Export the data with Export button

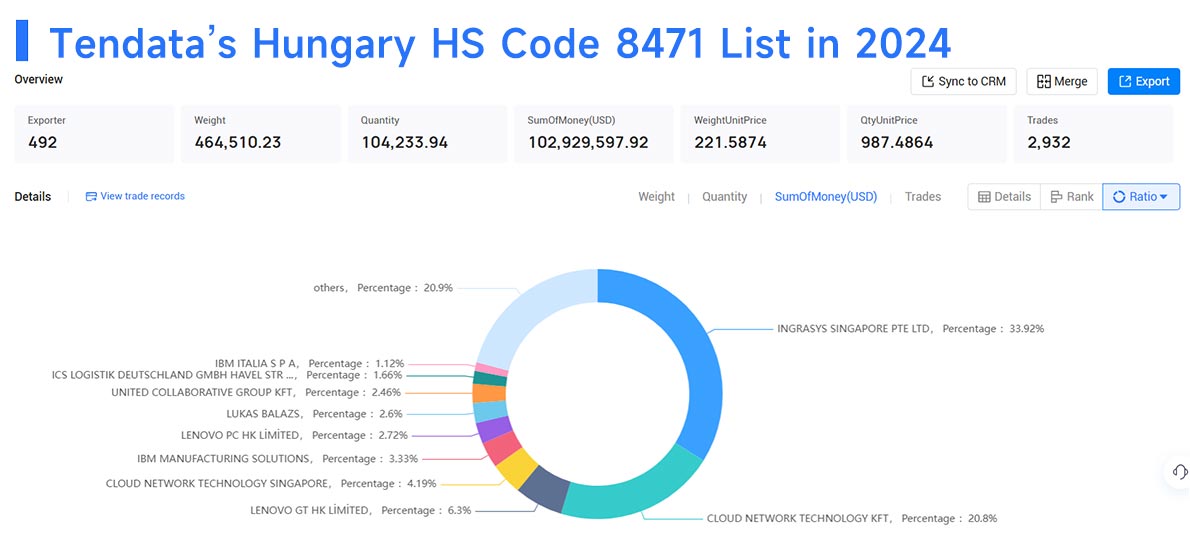point(1144,81)
